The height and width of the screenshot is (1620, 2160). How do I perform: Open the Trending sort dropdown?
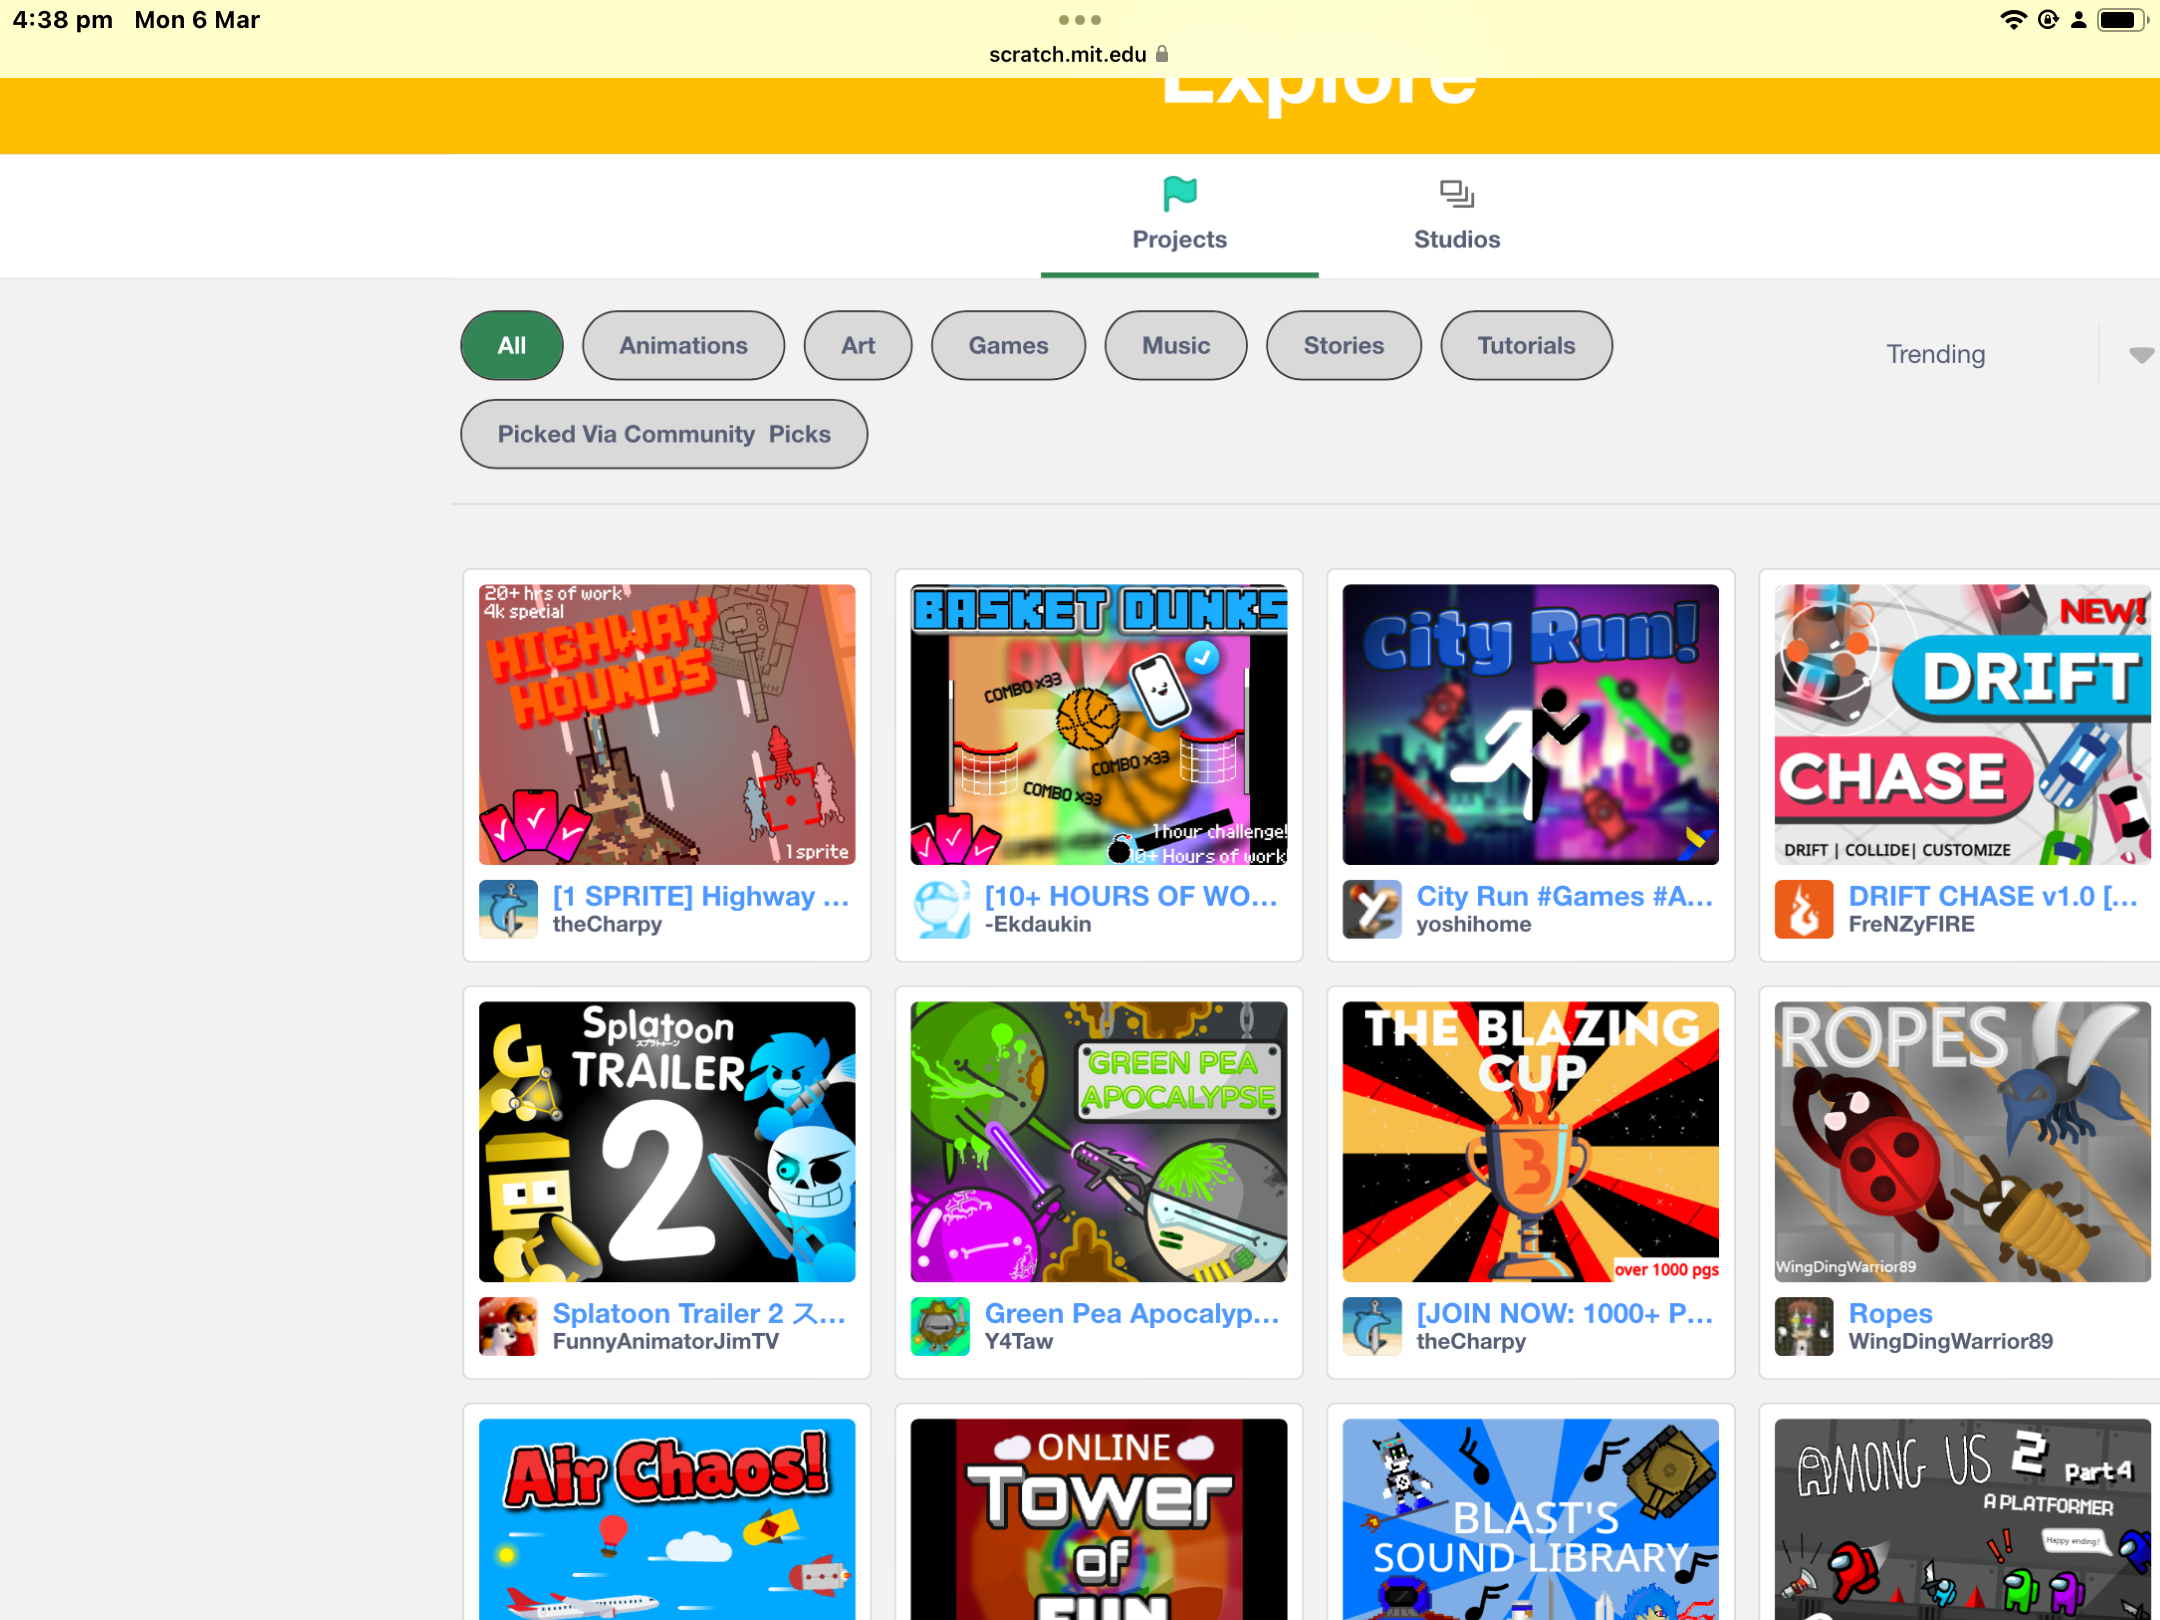point(1935,354)
